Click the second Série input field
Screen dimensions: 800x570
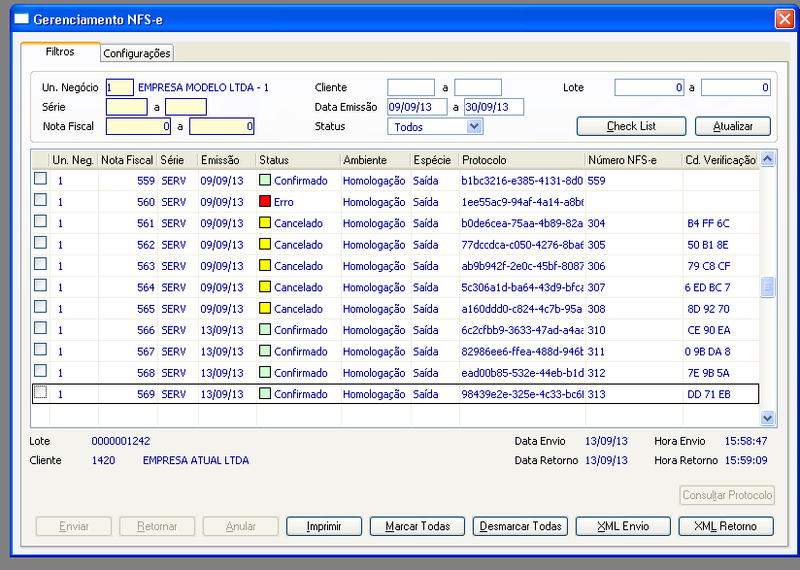186,107
